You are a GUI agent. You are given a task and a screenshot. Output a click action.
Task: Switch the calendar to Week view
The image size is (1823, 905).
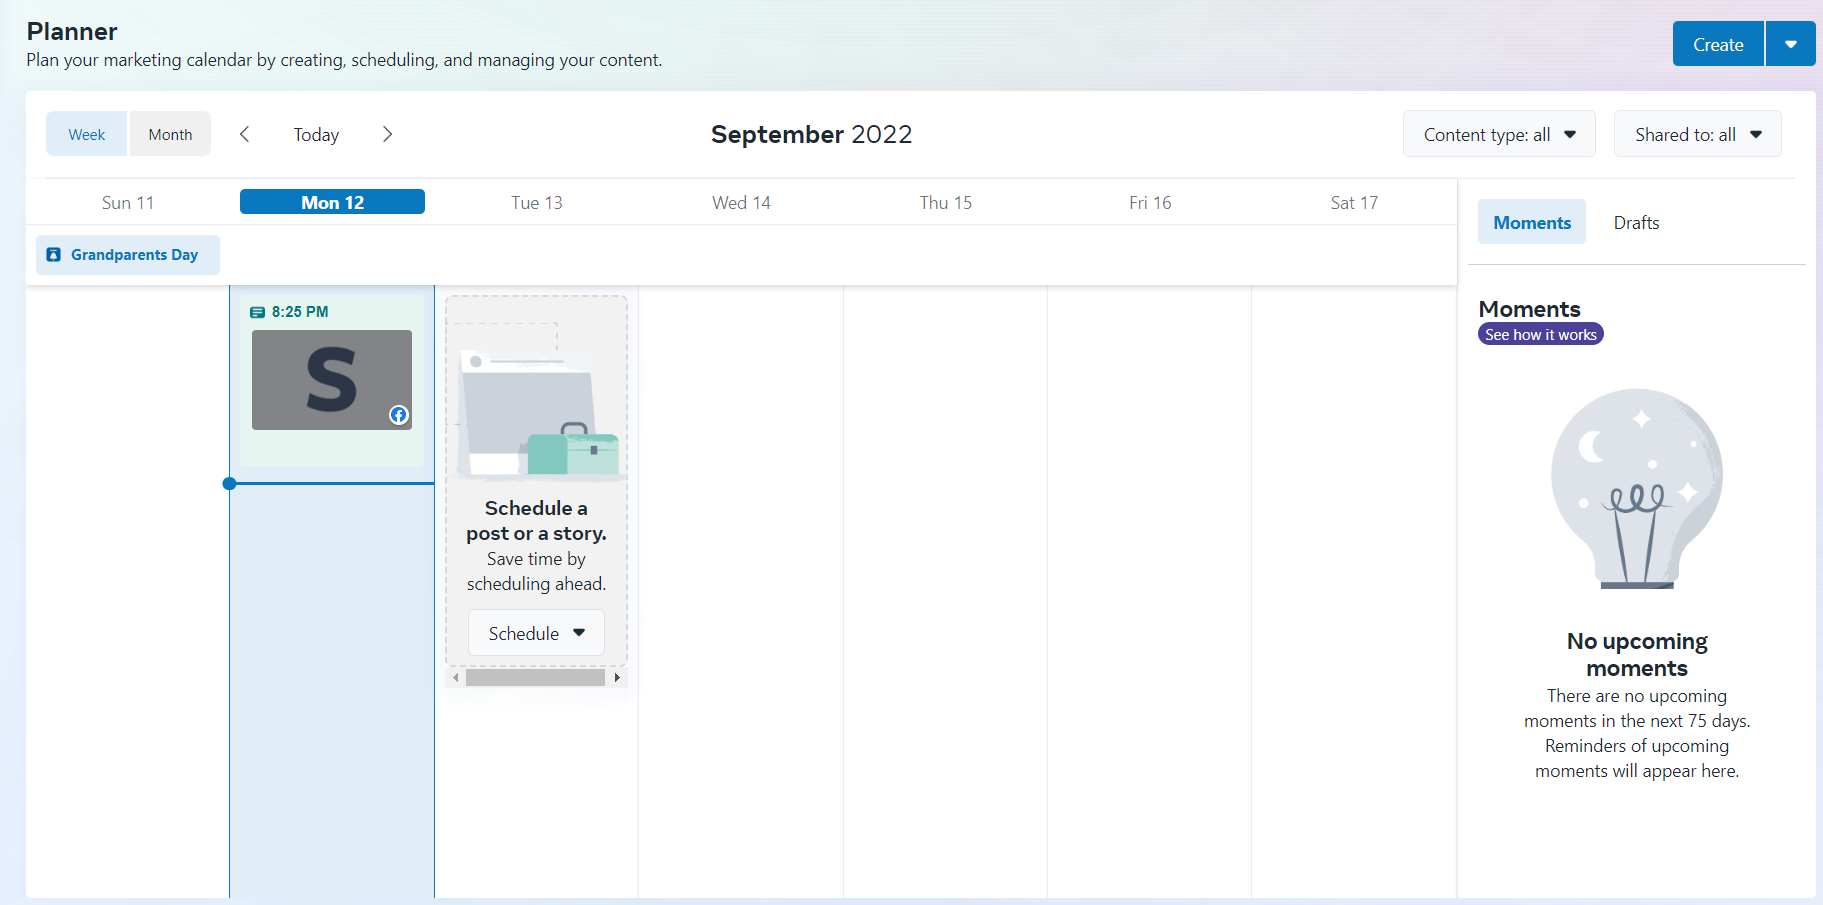point(86,133)
